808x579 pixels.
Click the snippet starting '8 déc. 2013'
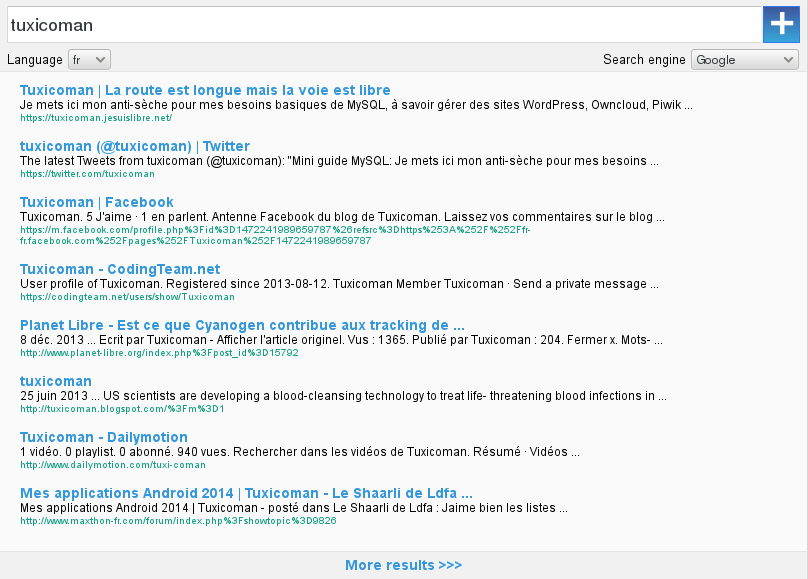click(341, 340)
